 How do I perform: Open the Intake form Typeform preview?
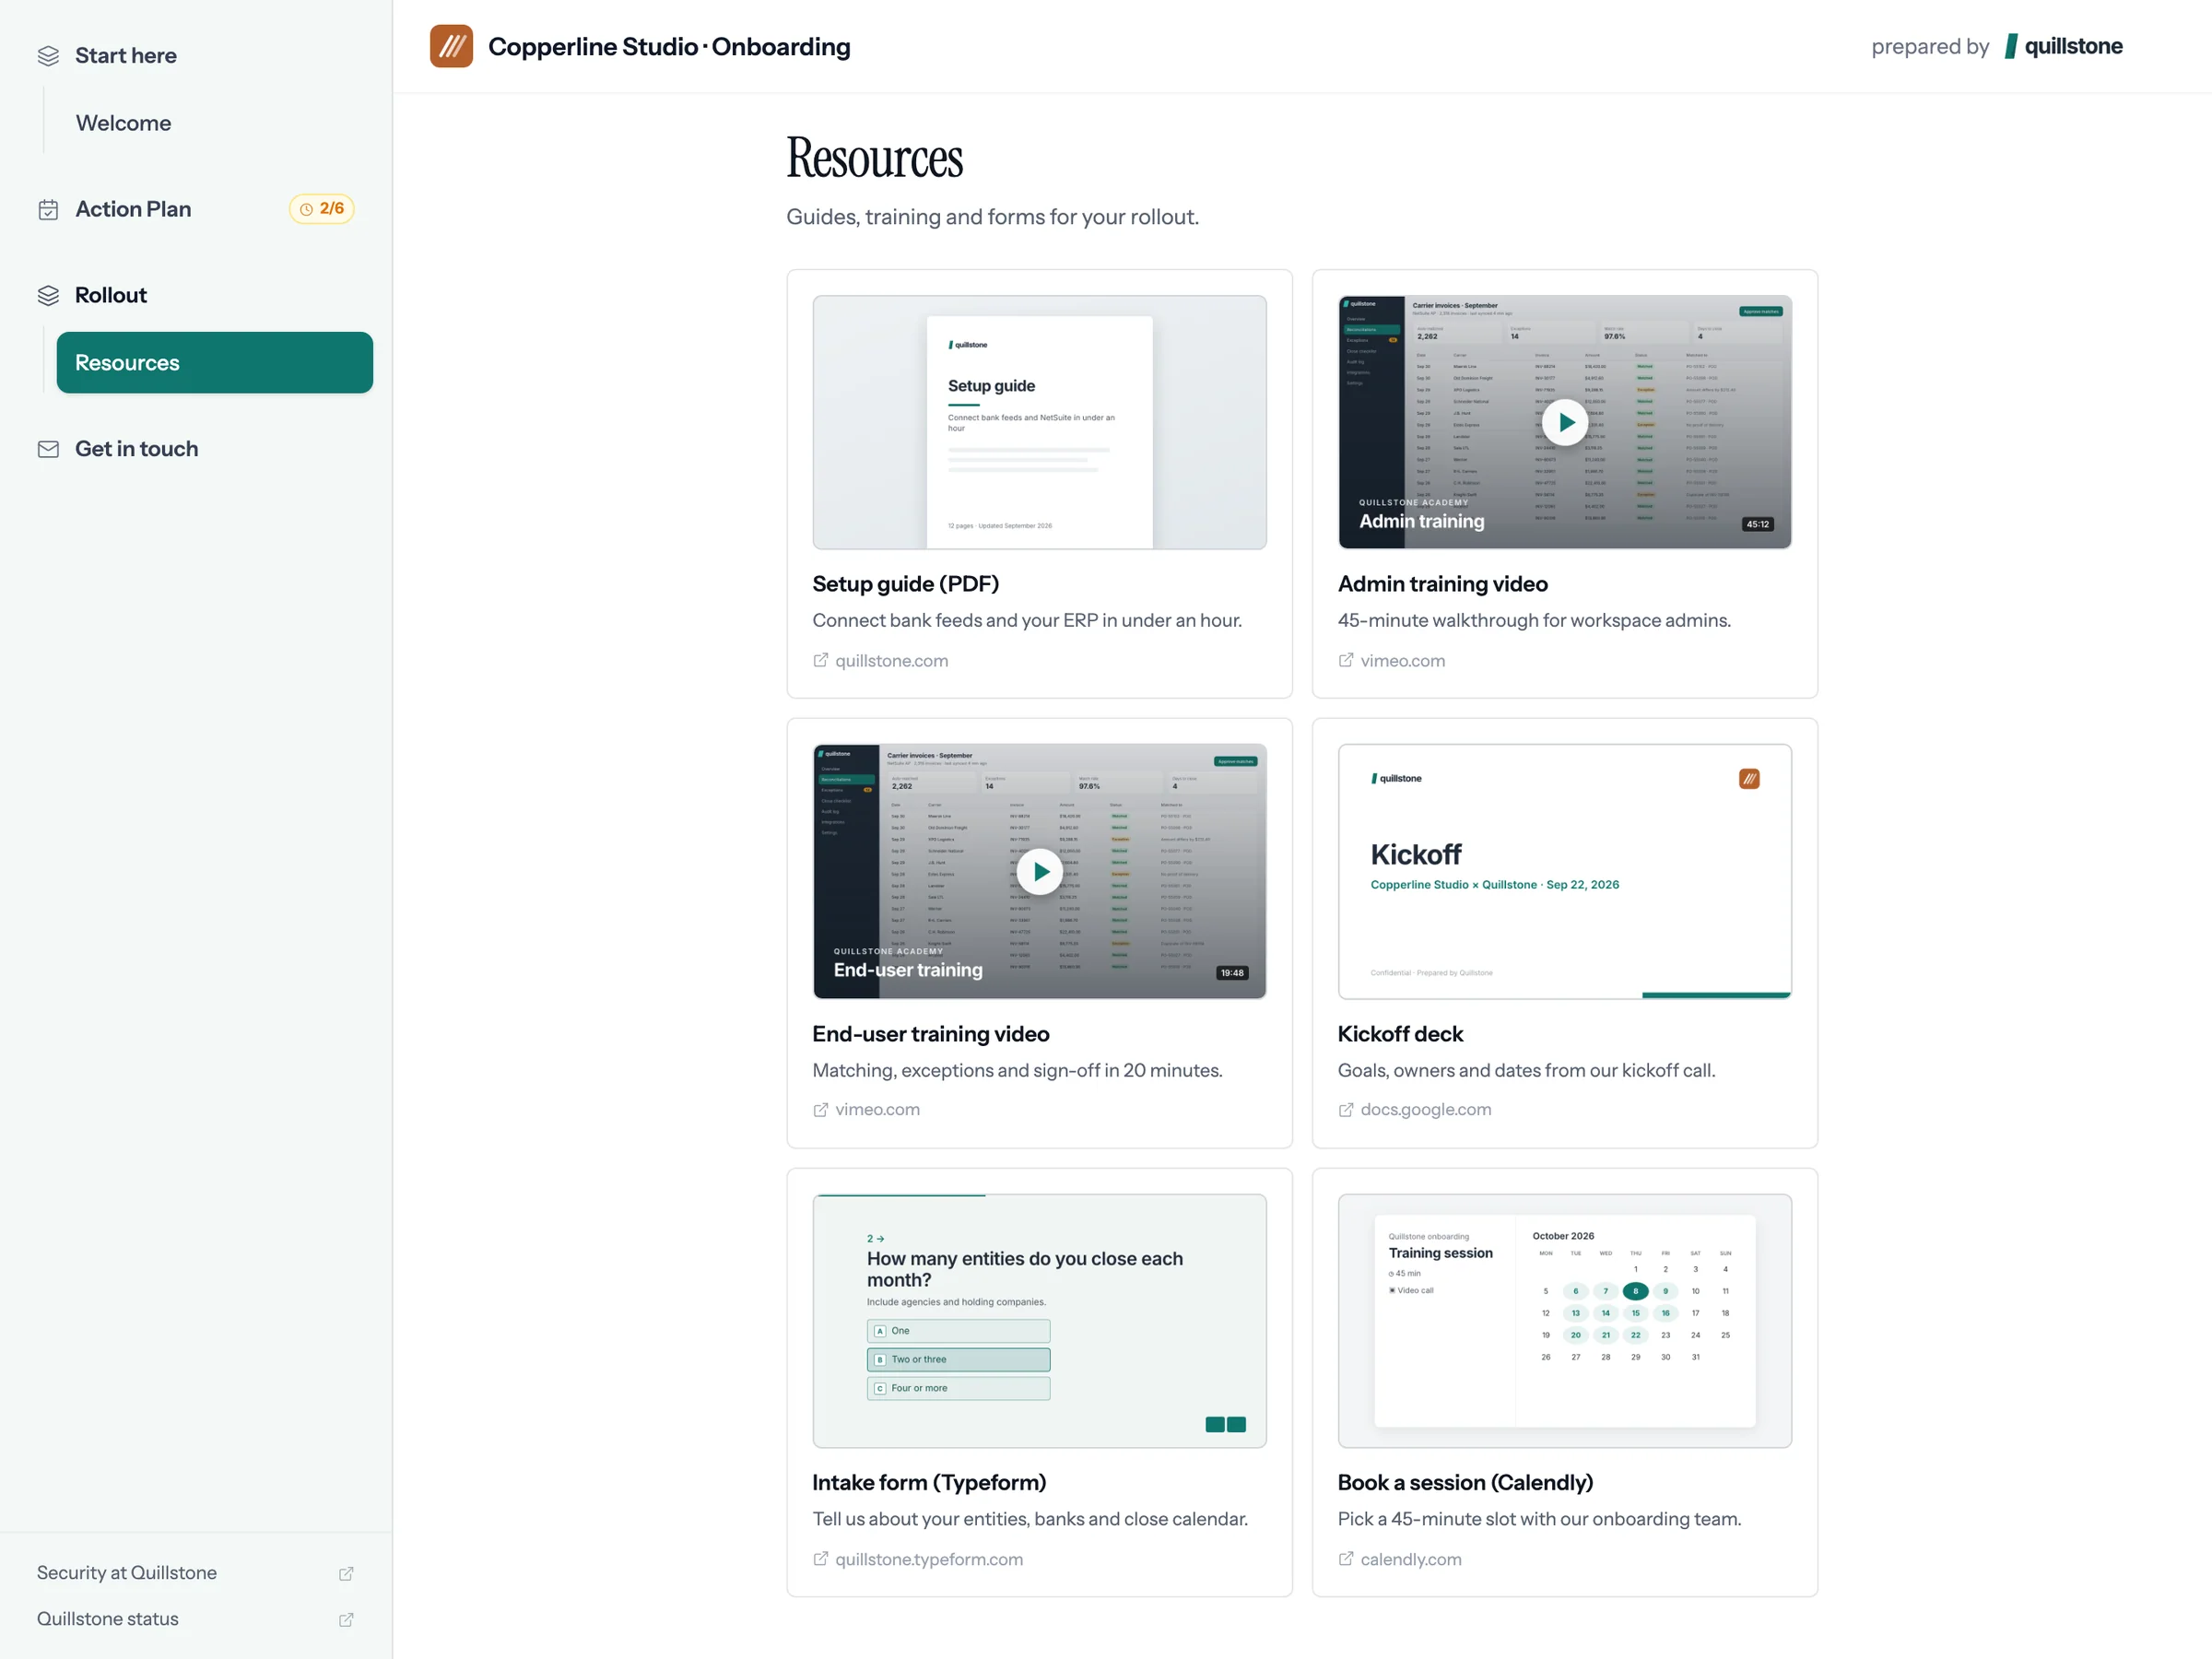[x=1040, y=1320]
